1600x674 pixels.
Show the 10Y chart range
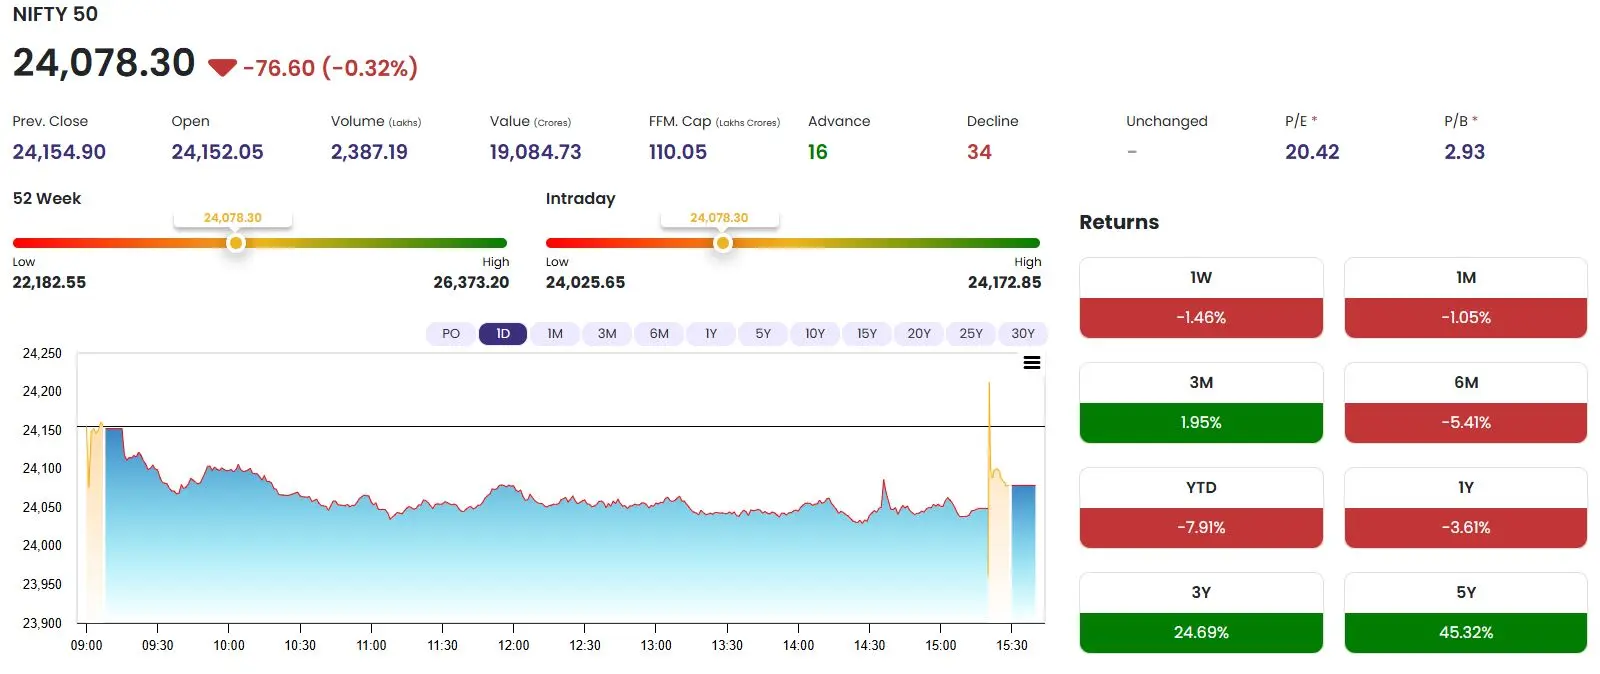coord(815,334)
